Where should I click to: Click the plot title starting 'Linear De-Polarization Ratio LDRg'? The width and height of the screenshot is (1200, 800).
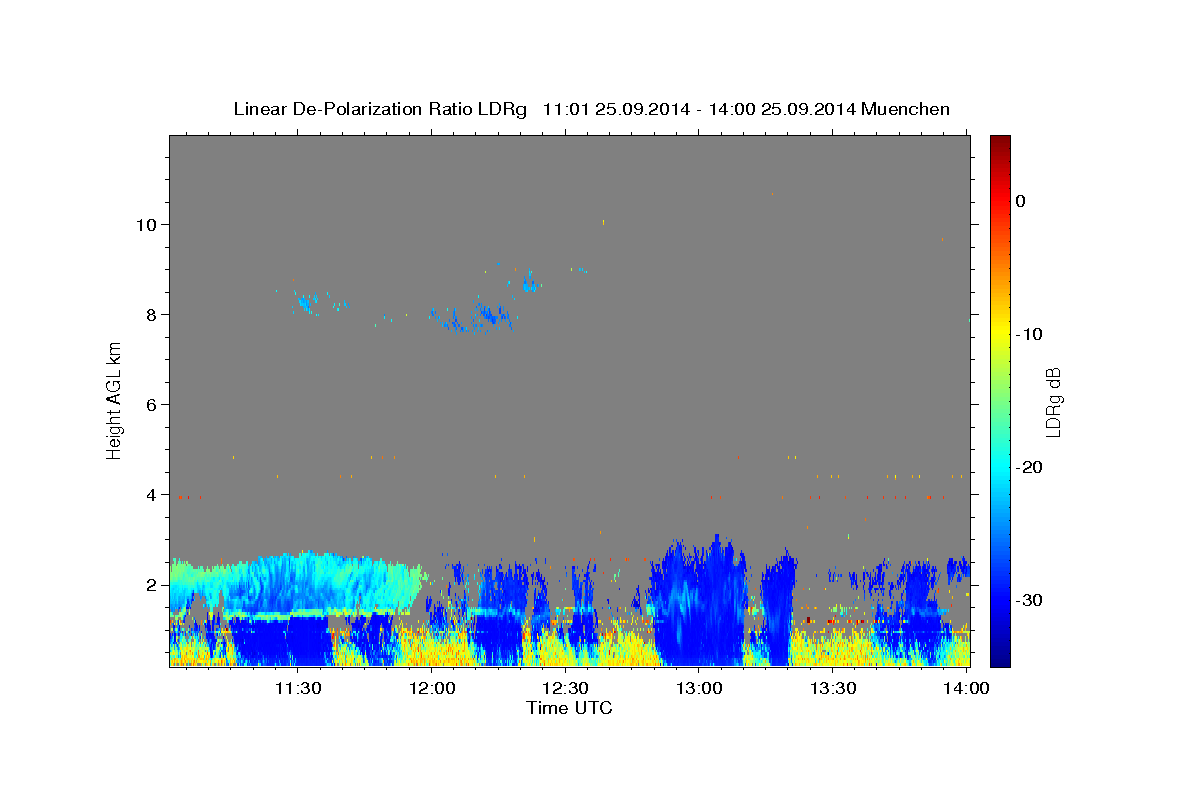[591, 109]
